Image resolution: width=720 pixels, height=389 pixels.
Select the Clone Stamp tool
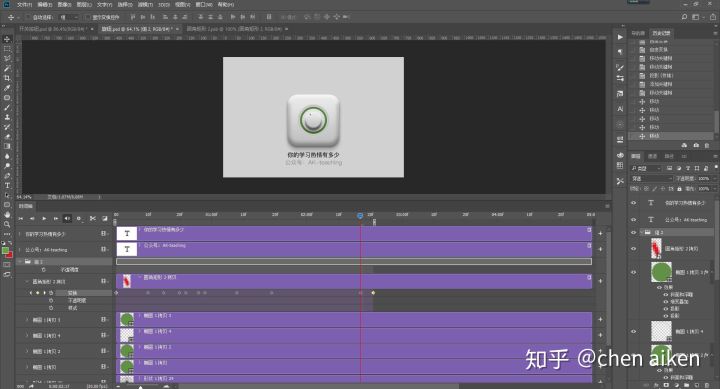[x=7, y=117]
